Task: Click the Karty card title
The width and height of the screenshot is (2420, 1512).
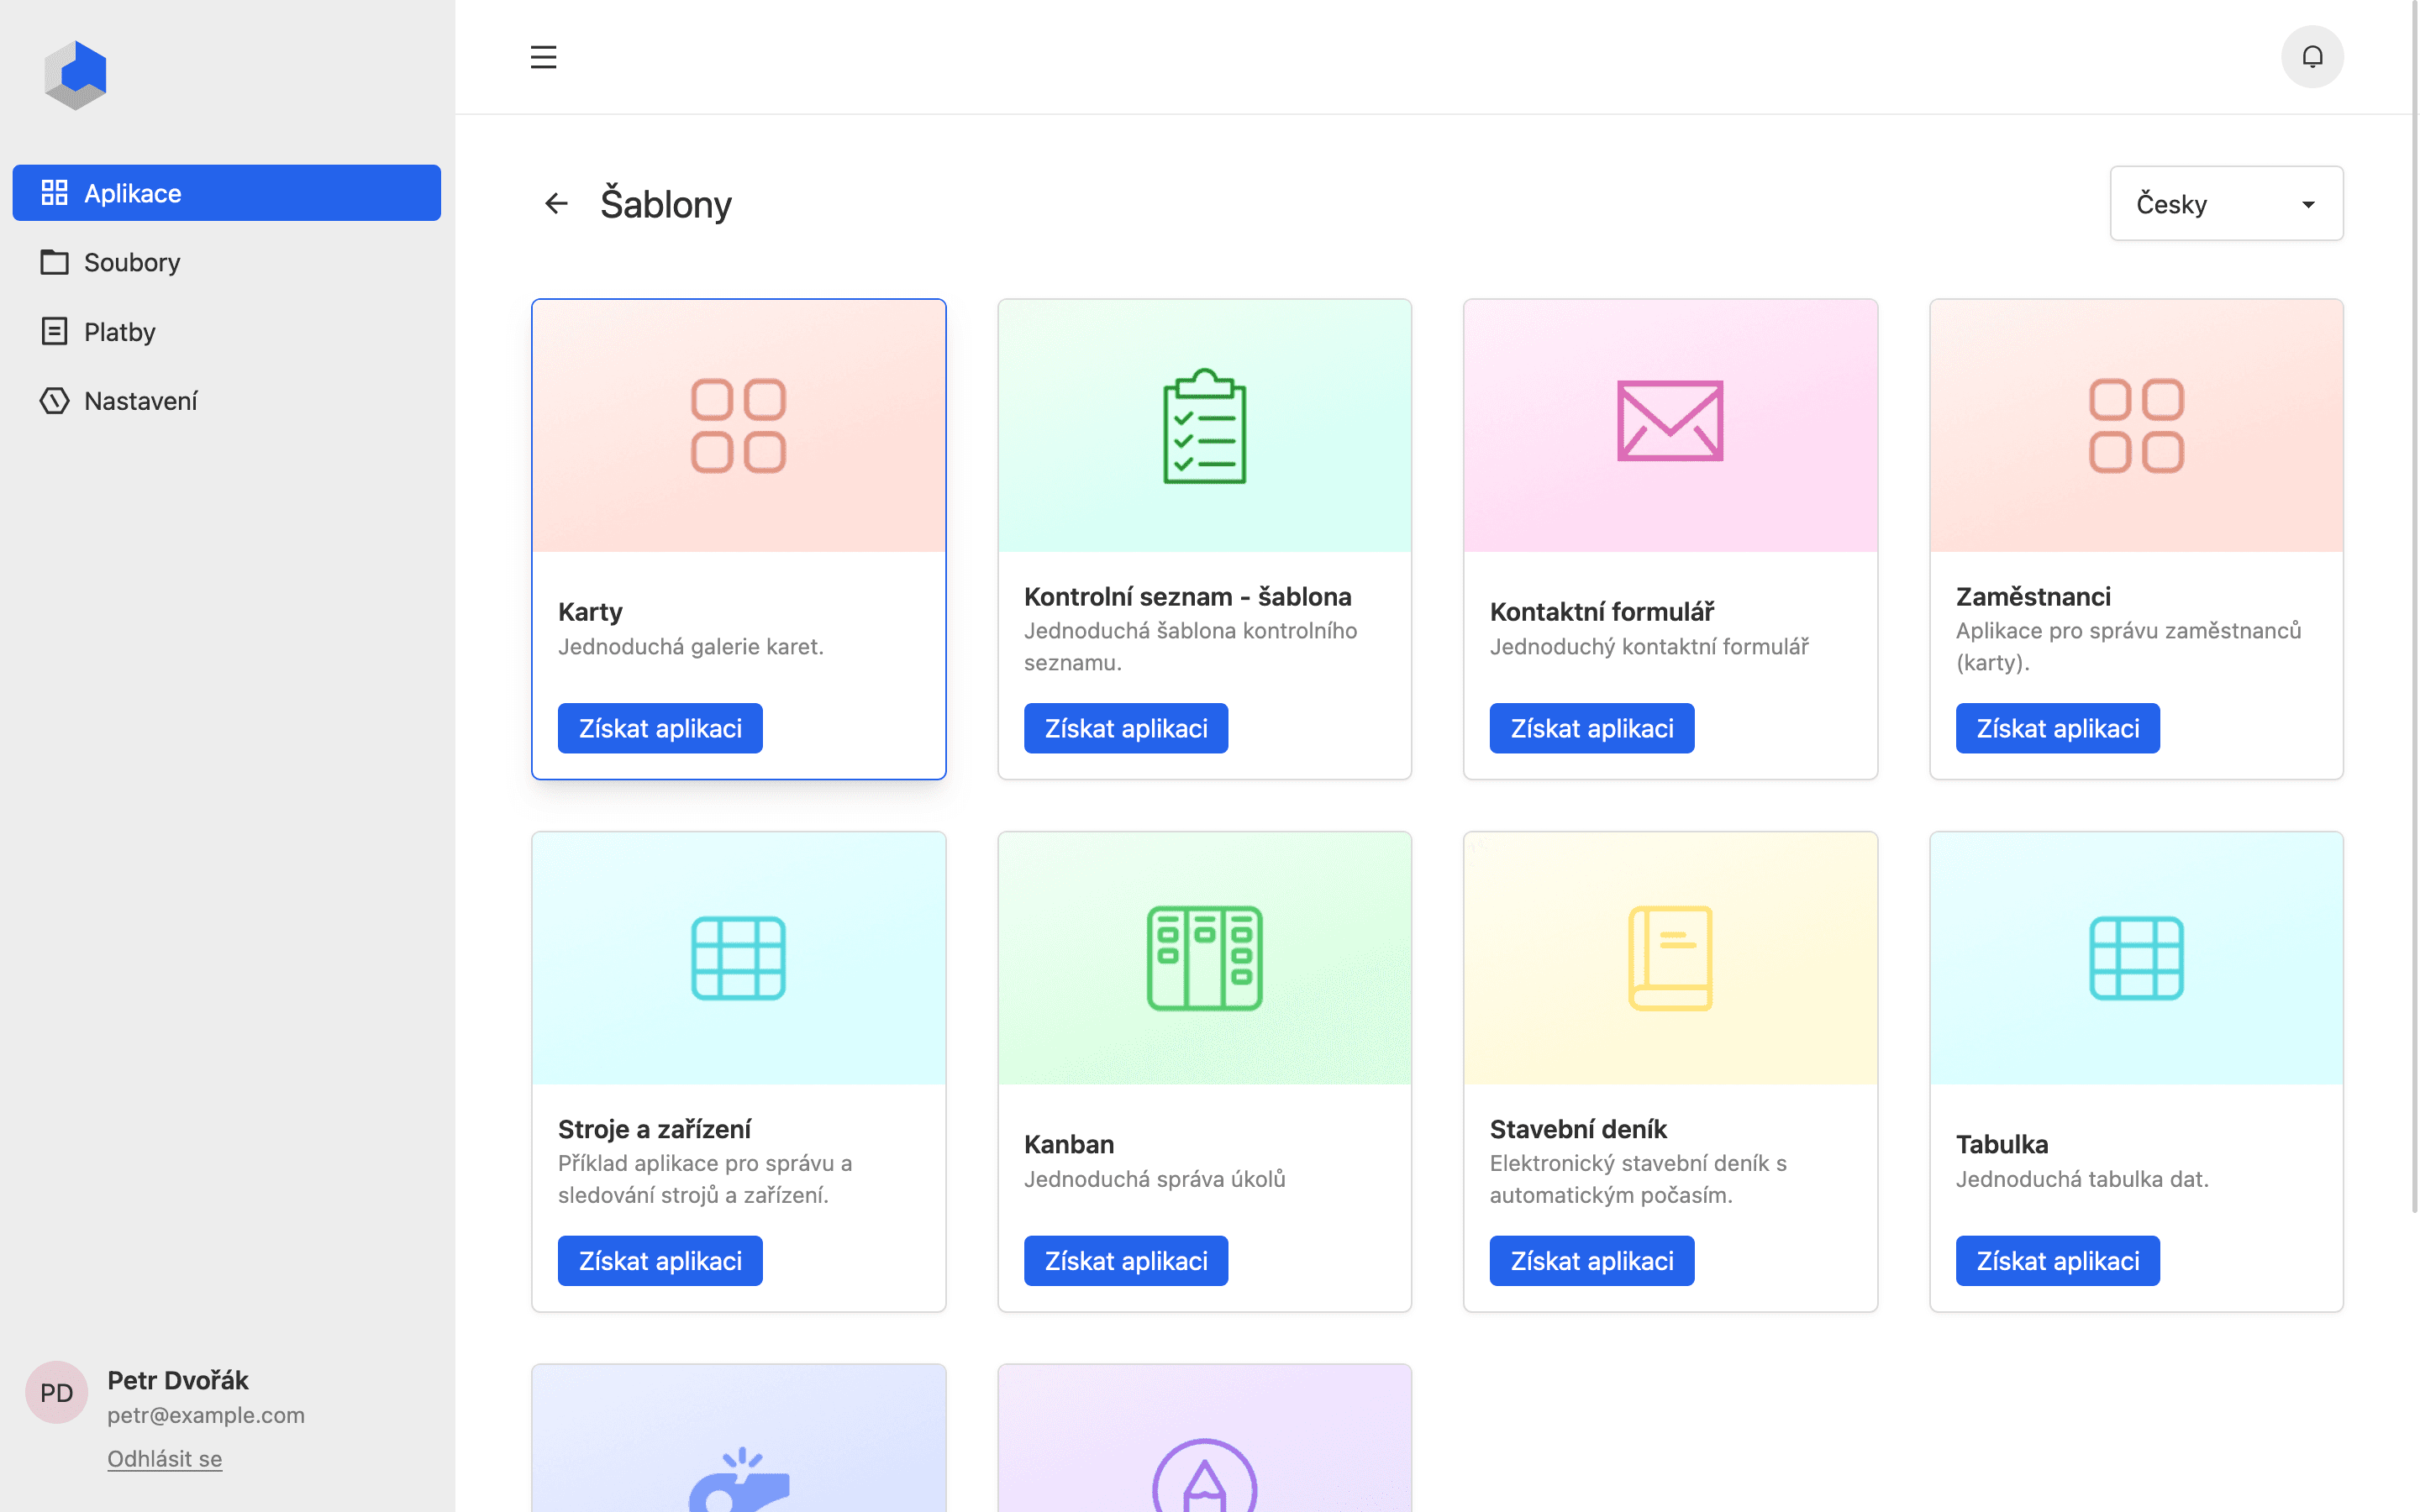Action: click(590, 611)
